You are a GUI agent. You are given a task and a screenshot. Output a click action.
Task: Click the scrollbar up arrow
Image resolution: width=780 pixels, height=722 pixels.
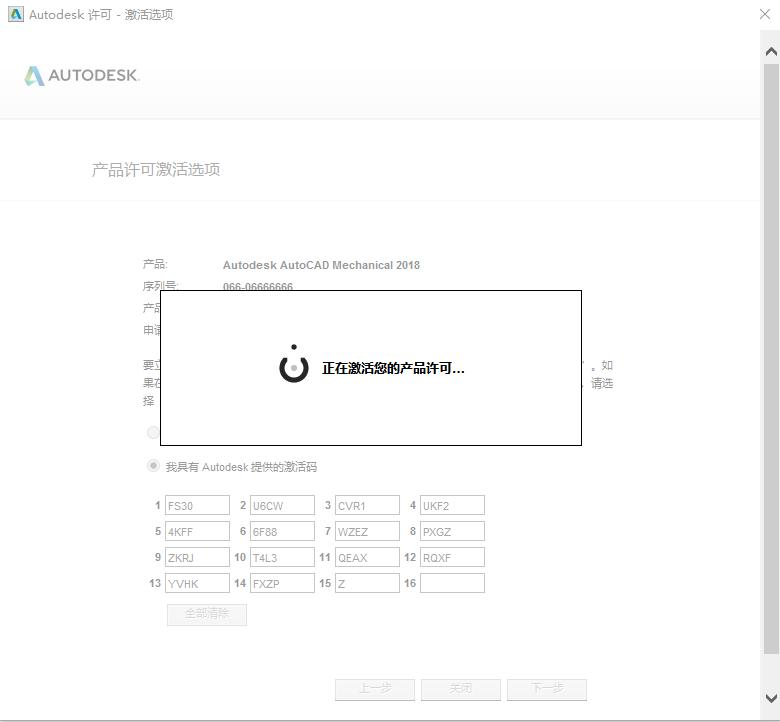pyautogui.click(x=771, y=51)
